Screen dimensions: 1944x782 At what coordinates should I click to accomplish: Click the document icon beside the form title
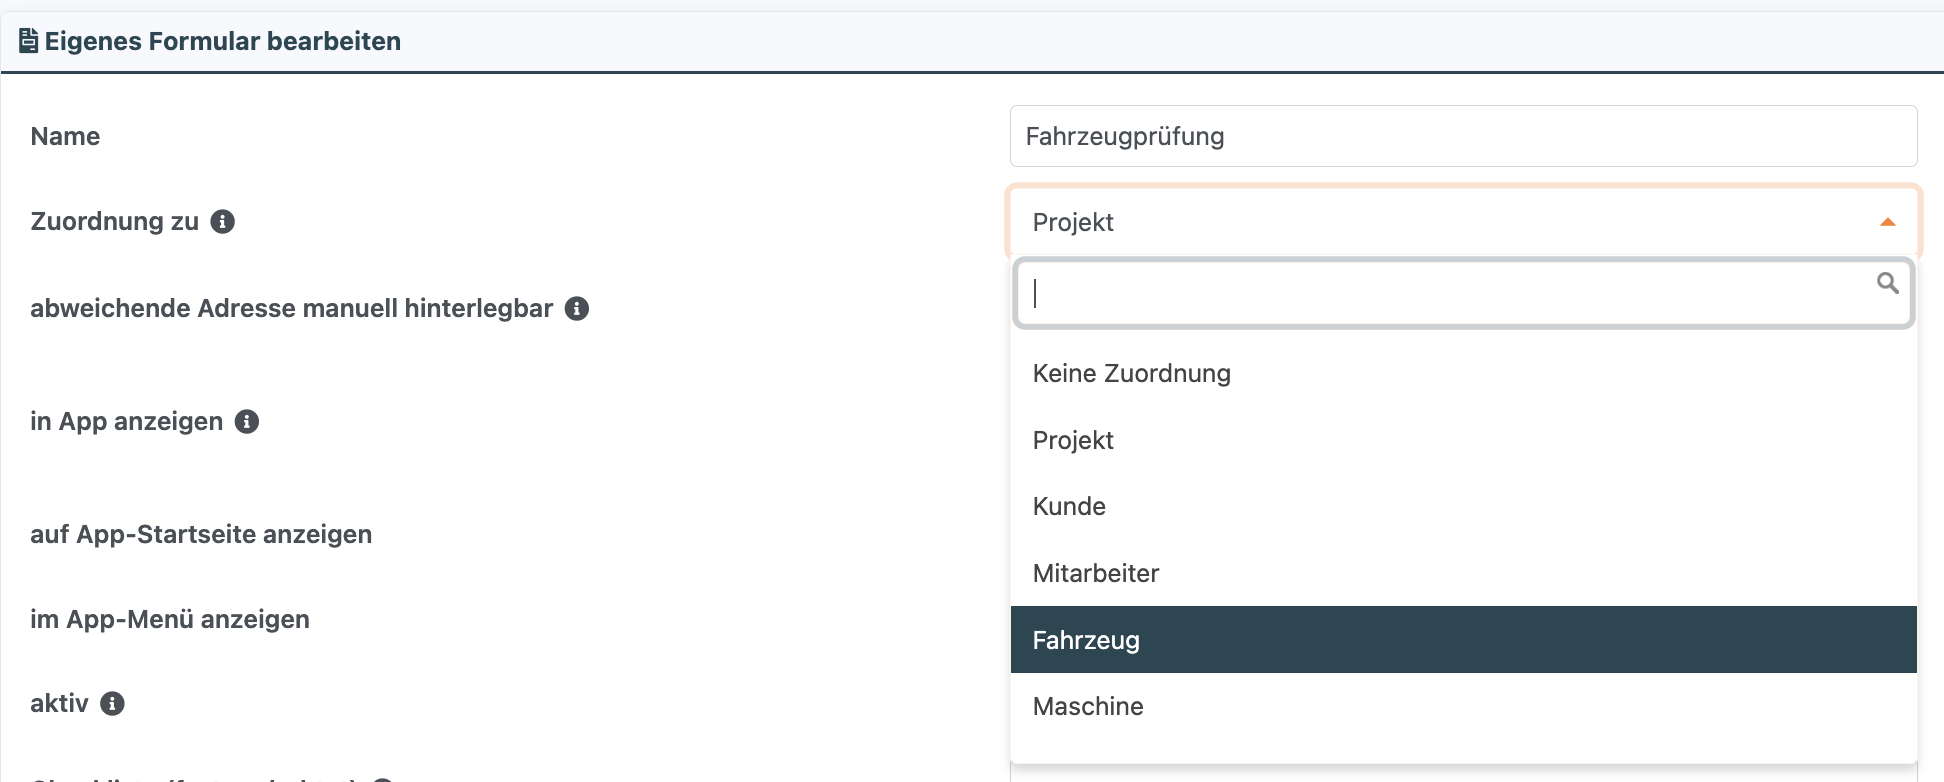tap(29, 41)
